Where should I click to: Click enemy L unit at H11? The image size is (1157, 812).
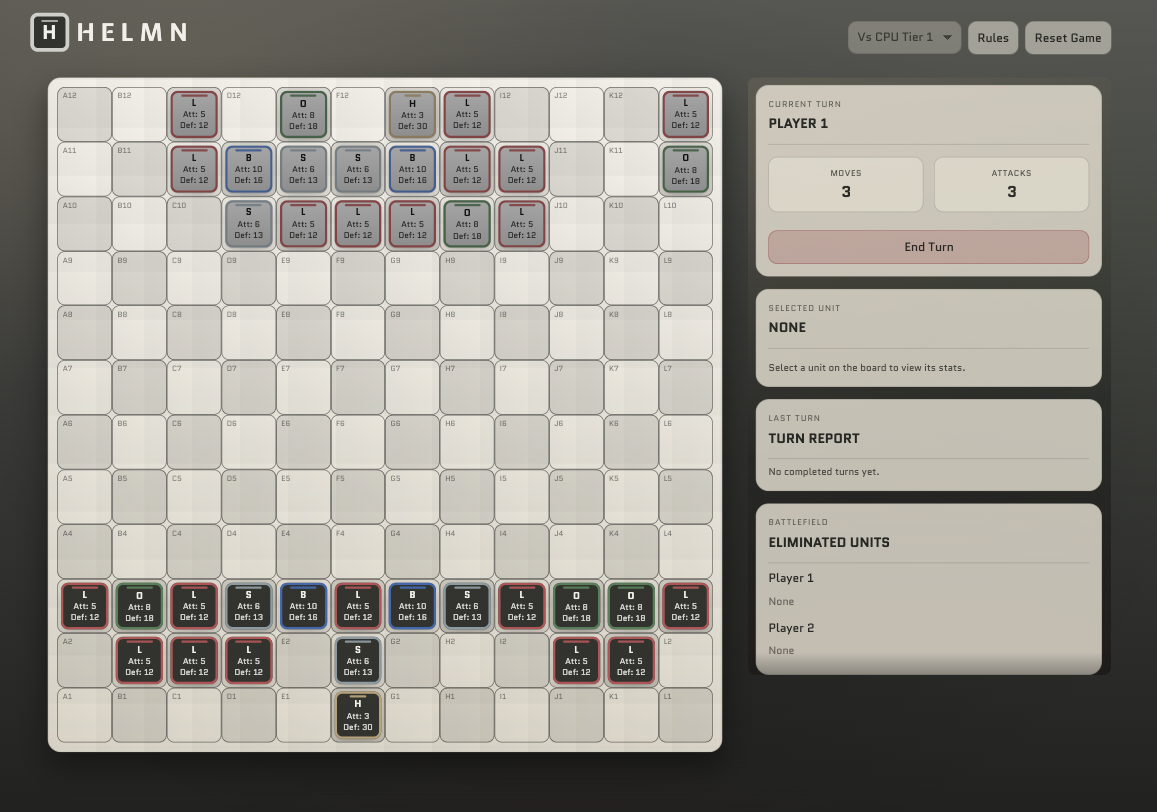pyautogui.click(x=467, y=169)
